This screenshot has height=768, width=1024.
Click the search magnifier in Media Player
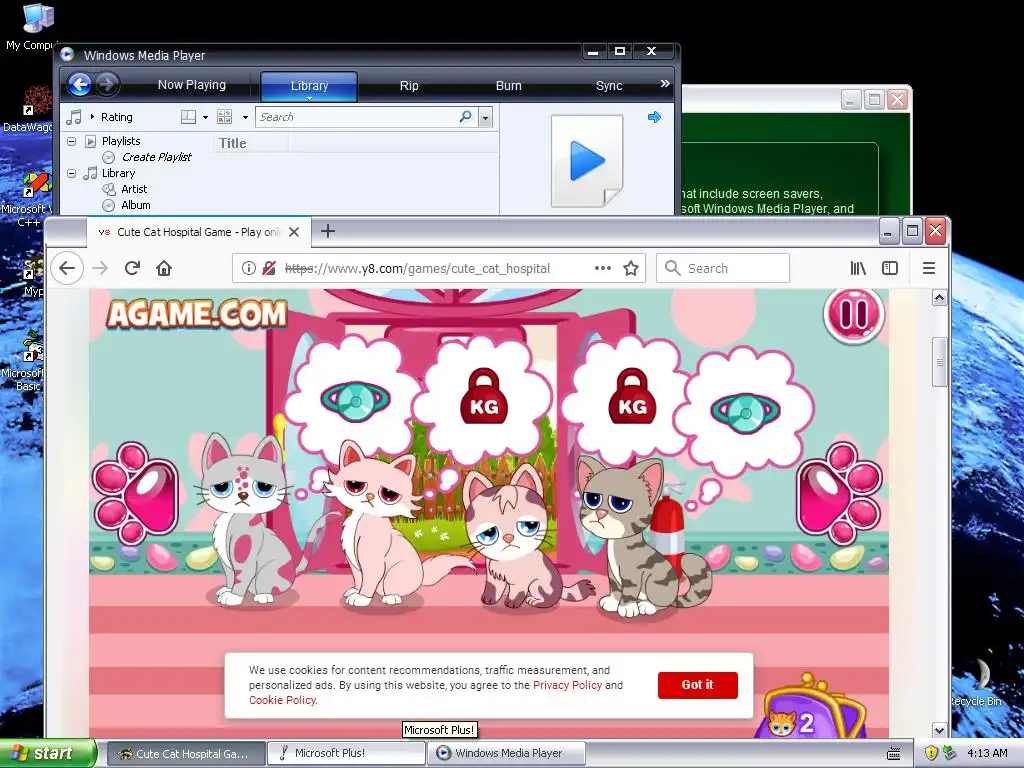pos(466,116)
